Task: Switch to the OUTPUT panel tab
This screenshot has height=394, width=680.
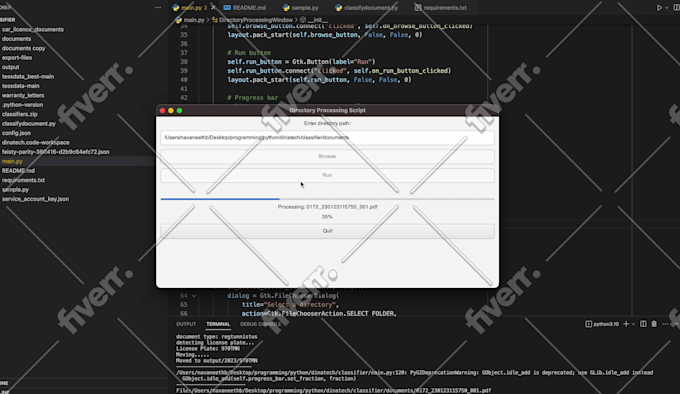Action: [186, 324]
